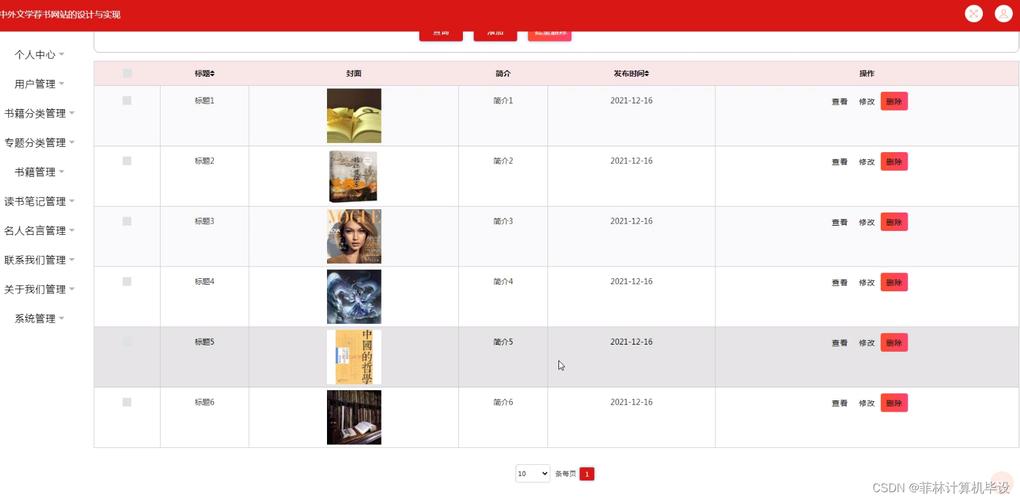The image size is (1020, 500).
Task: Click the dark library cover in row 标题6
Action: pos(354,417)
